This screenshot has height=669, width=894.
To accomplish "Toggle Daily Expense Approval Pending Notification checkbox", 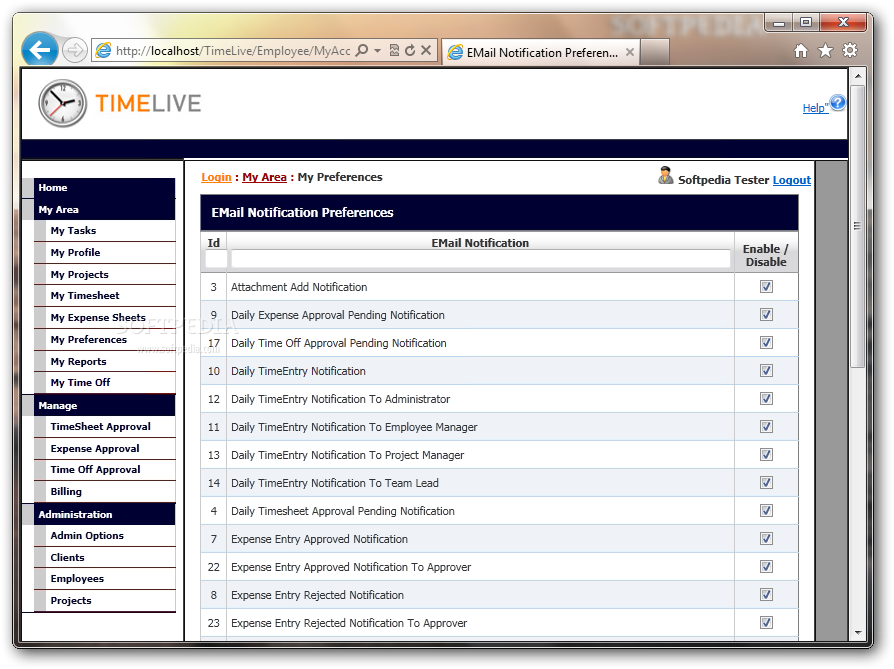I will point(766,315).
